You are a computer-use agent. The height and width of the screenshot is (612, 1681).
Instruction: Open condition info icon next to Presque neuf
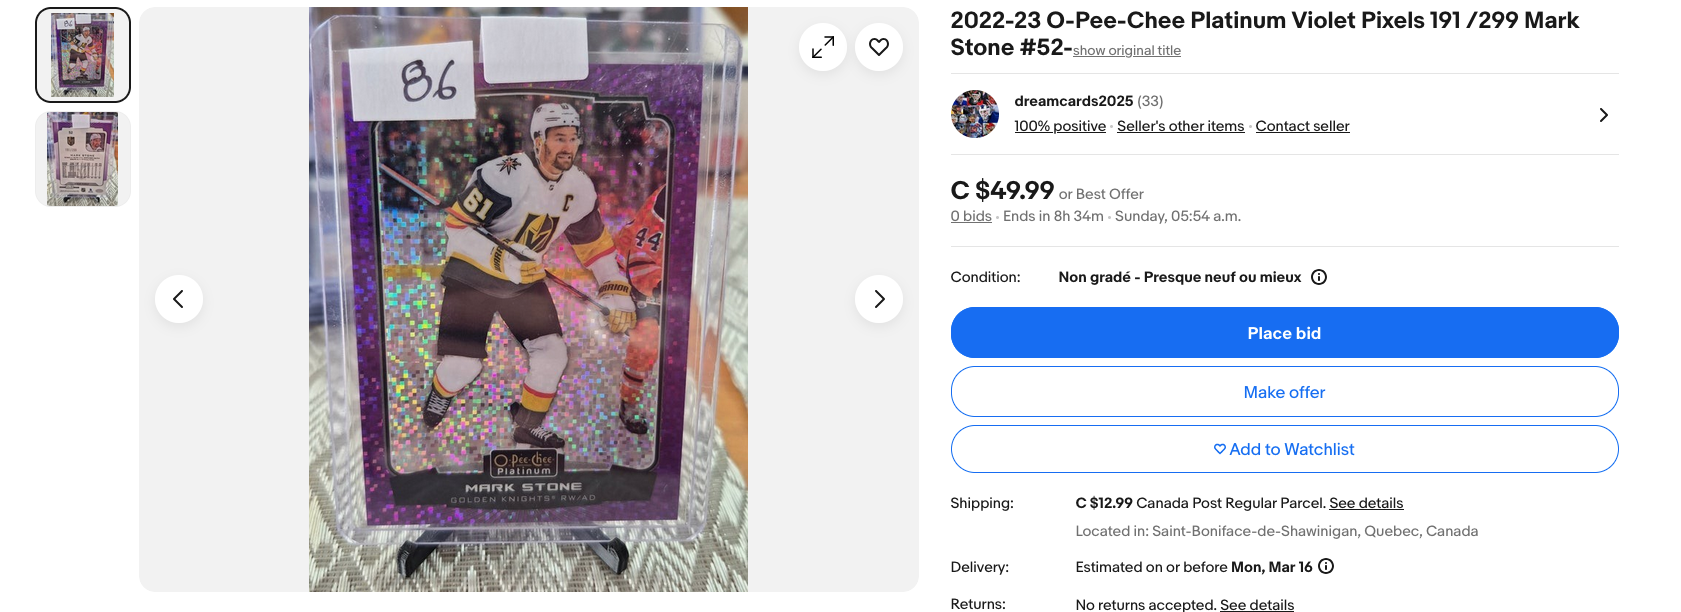point(1319,277)
